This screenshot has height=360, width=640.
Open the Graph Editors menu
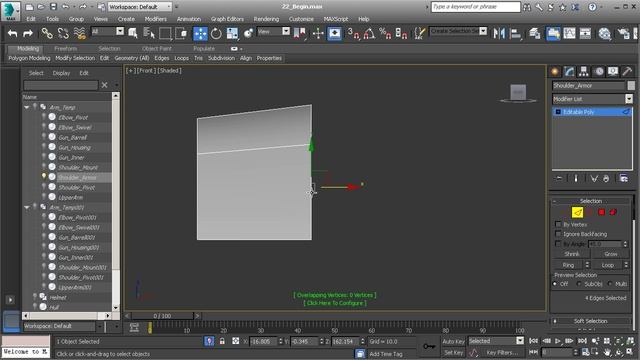[x=227, y=19]
